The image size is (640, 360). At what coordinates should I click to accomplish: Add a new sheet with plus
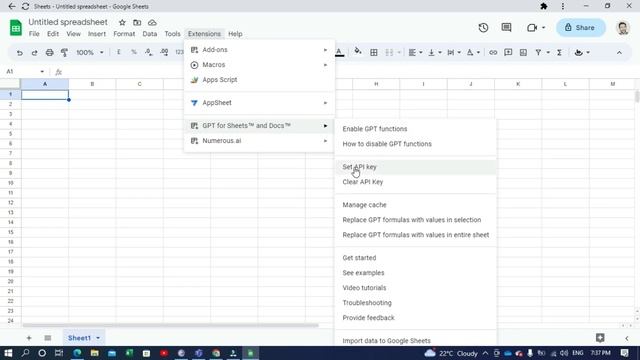pos(29,338)
